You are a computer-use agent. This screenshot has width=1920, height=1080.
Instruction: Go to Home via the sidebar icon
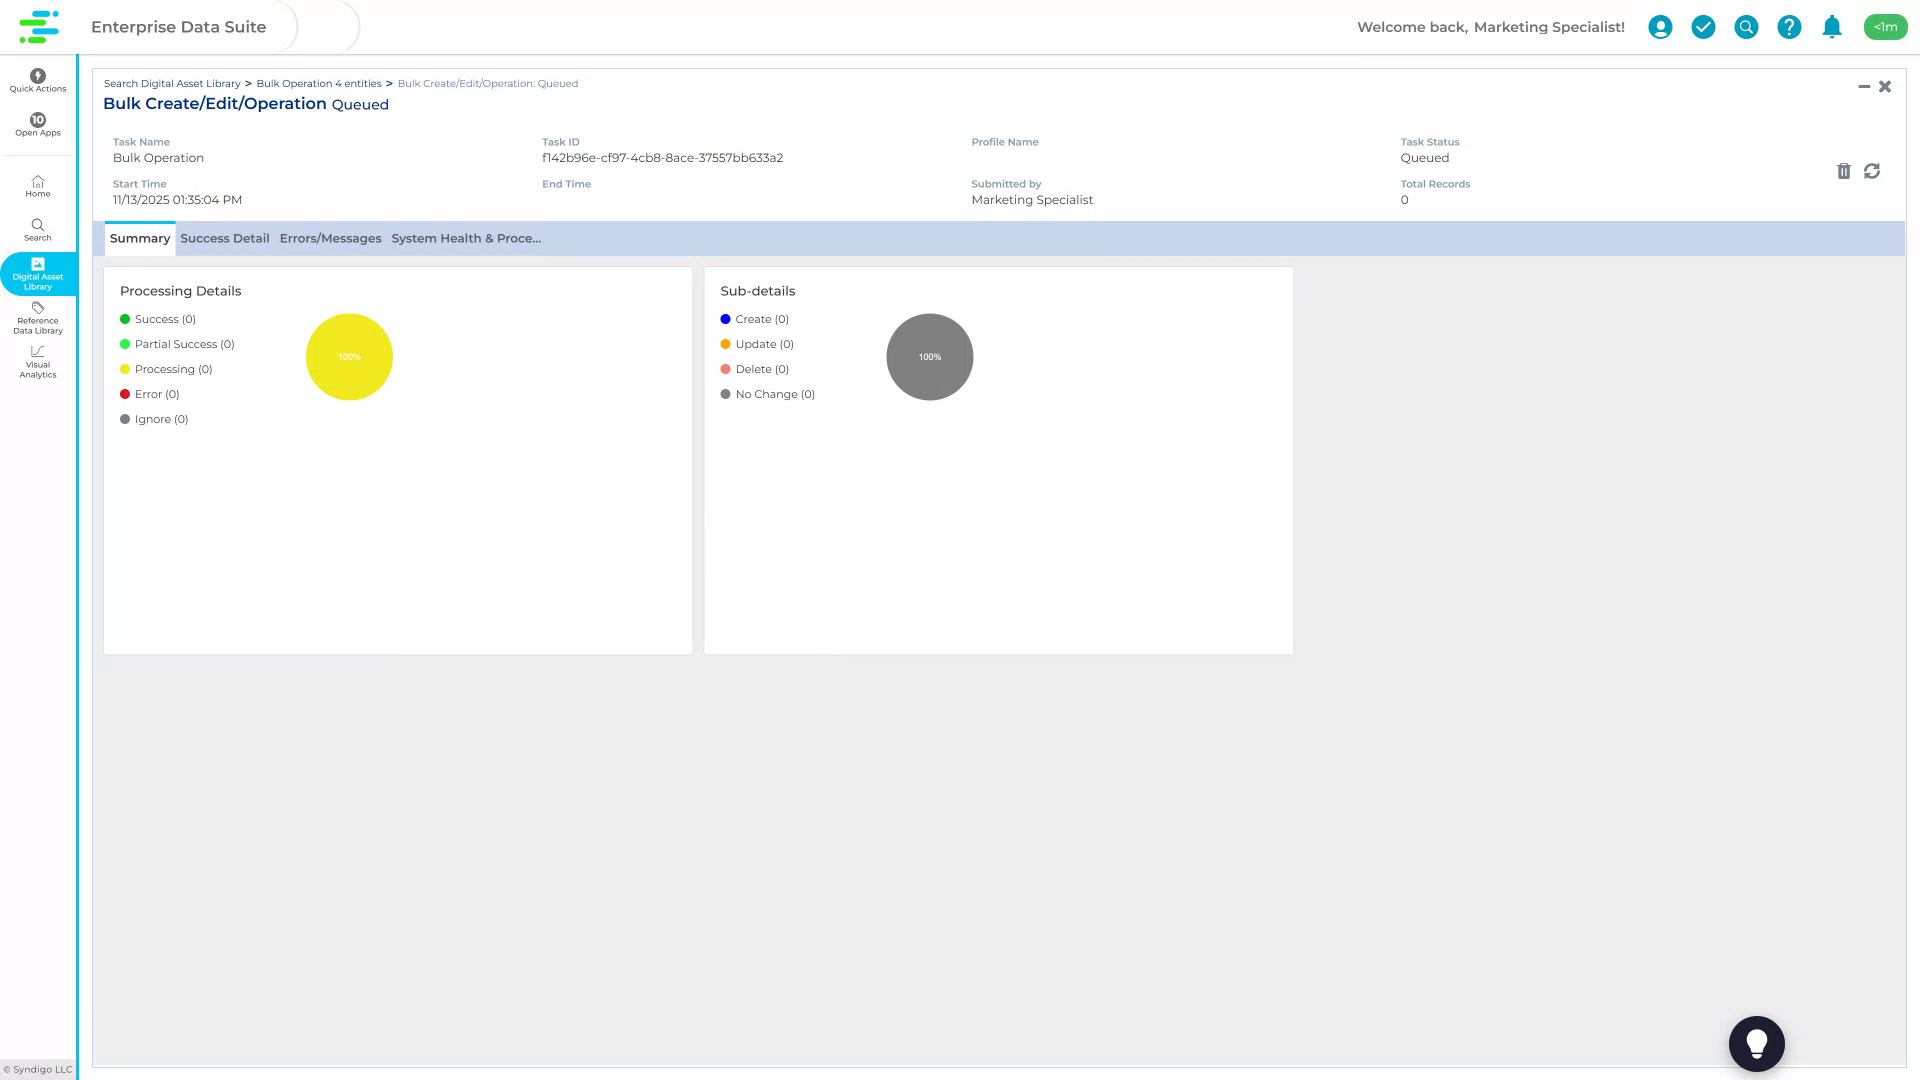coord(37,186)
